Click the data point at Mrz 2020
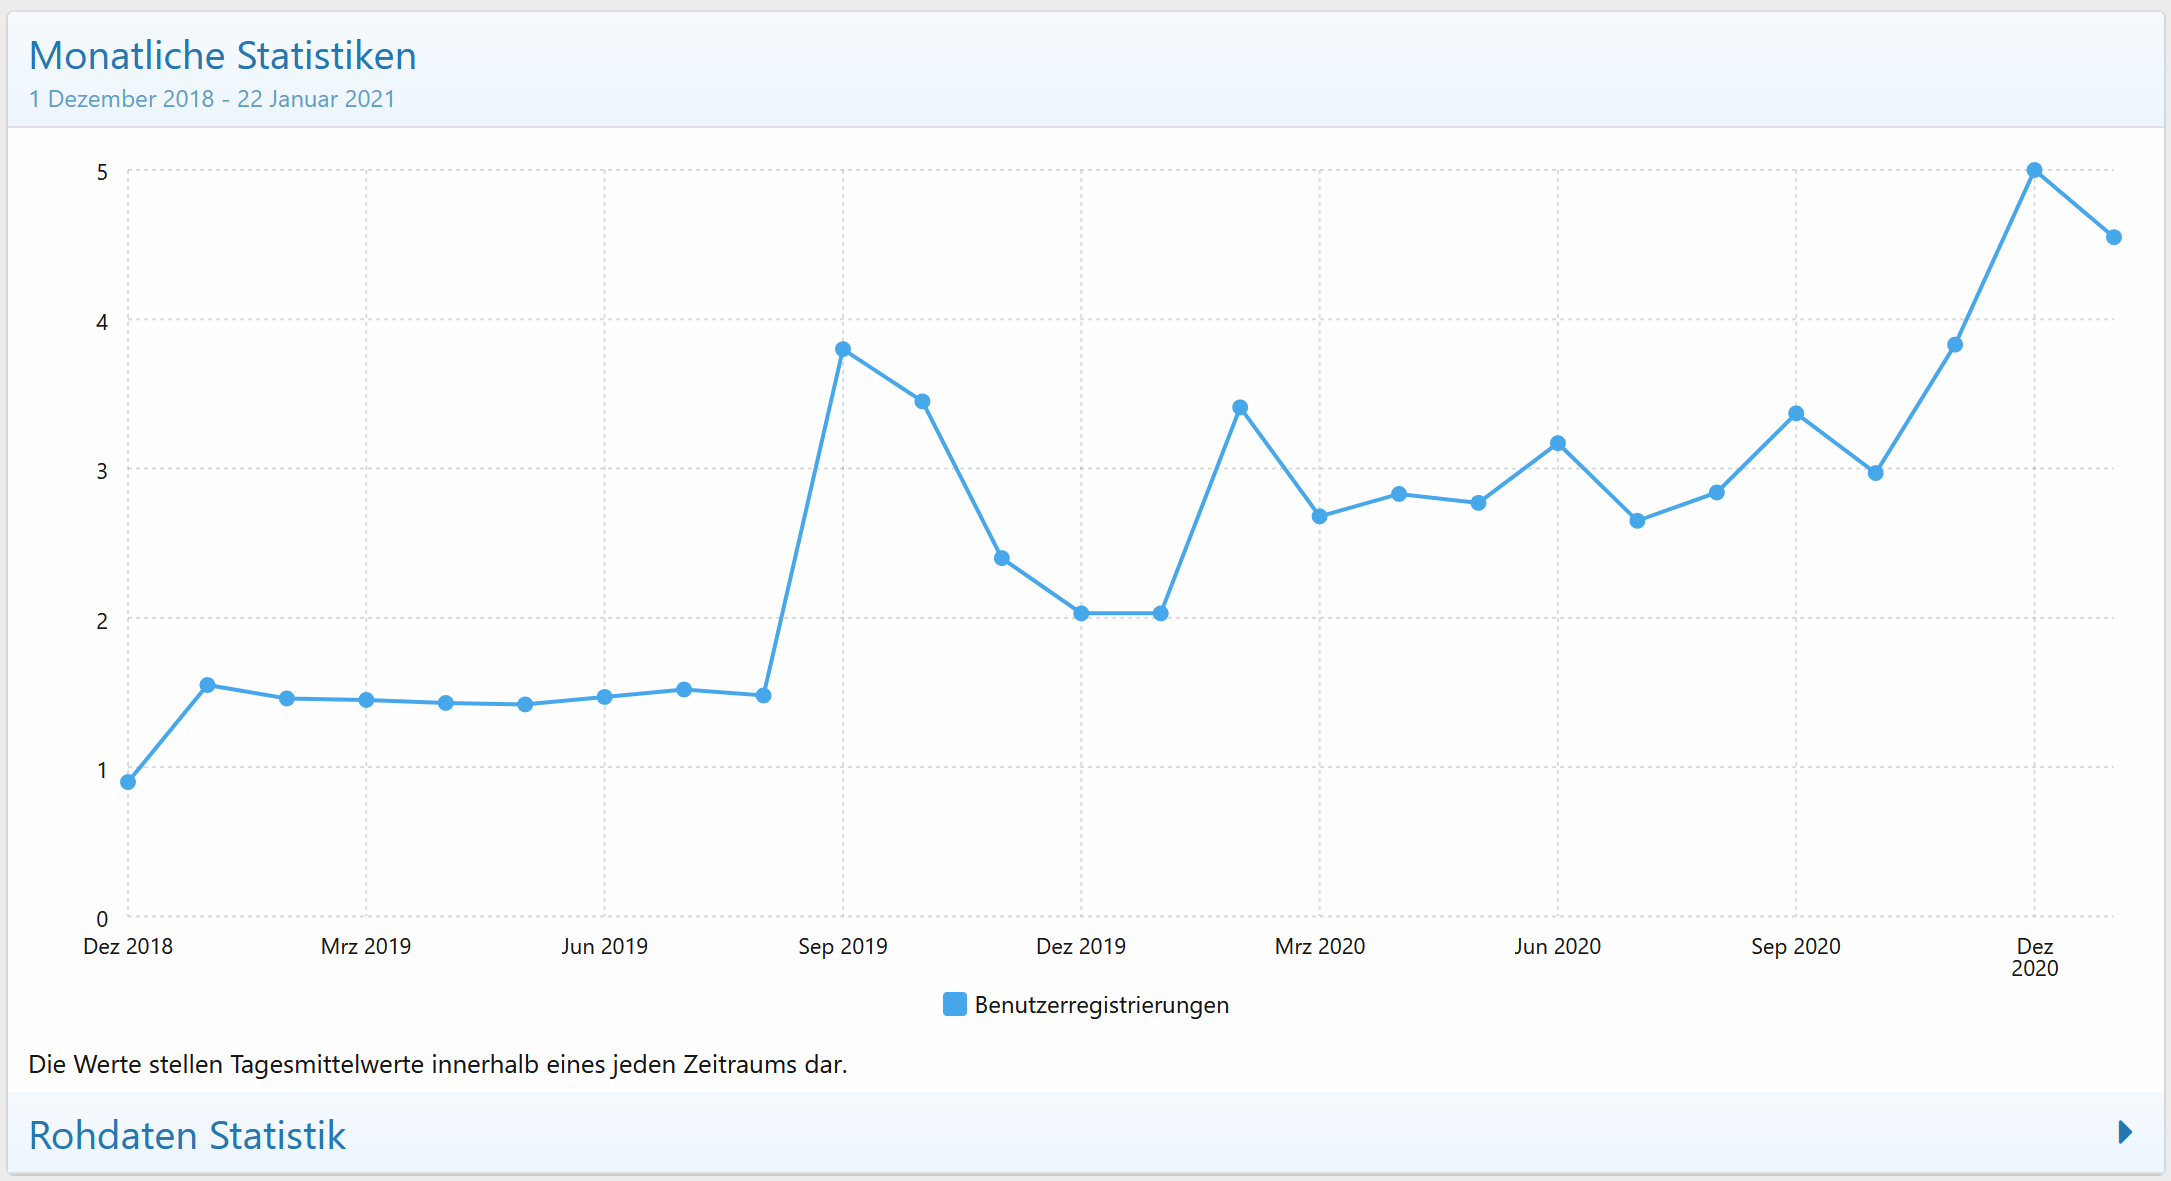The width and height of the screenshot is (2171, 1181). (x=1319, y=516)
